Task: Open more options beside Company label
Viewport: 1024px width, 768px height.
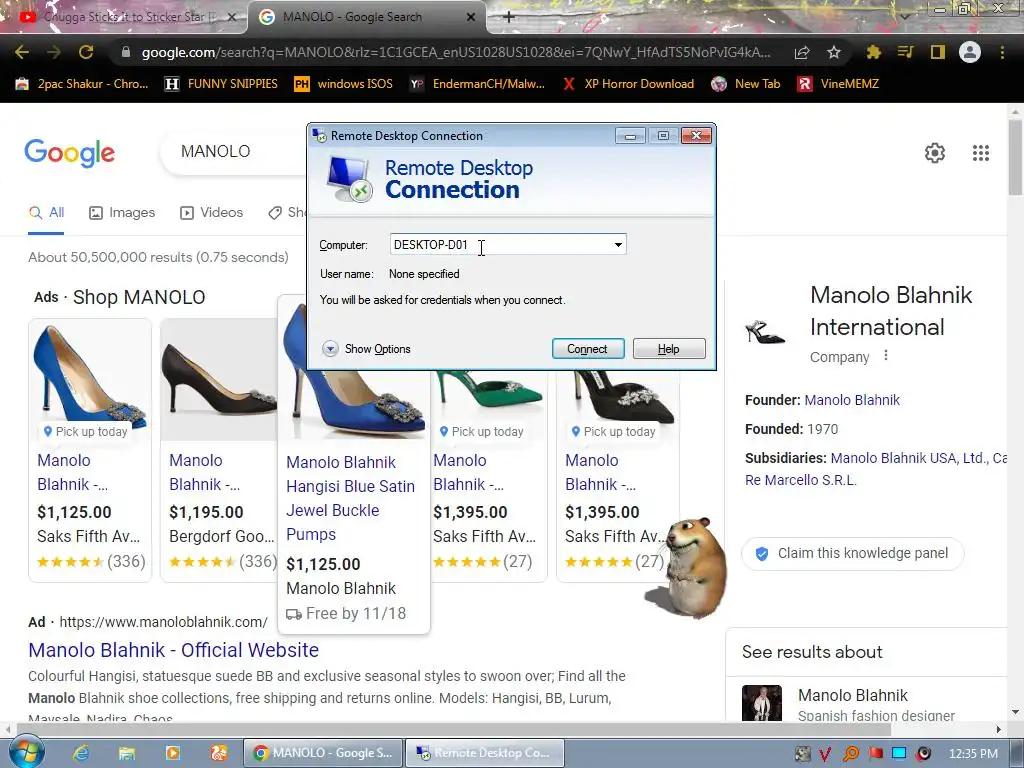Action: [886, 355]
